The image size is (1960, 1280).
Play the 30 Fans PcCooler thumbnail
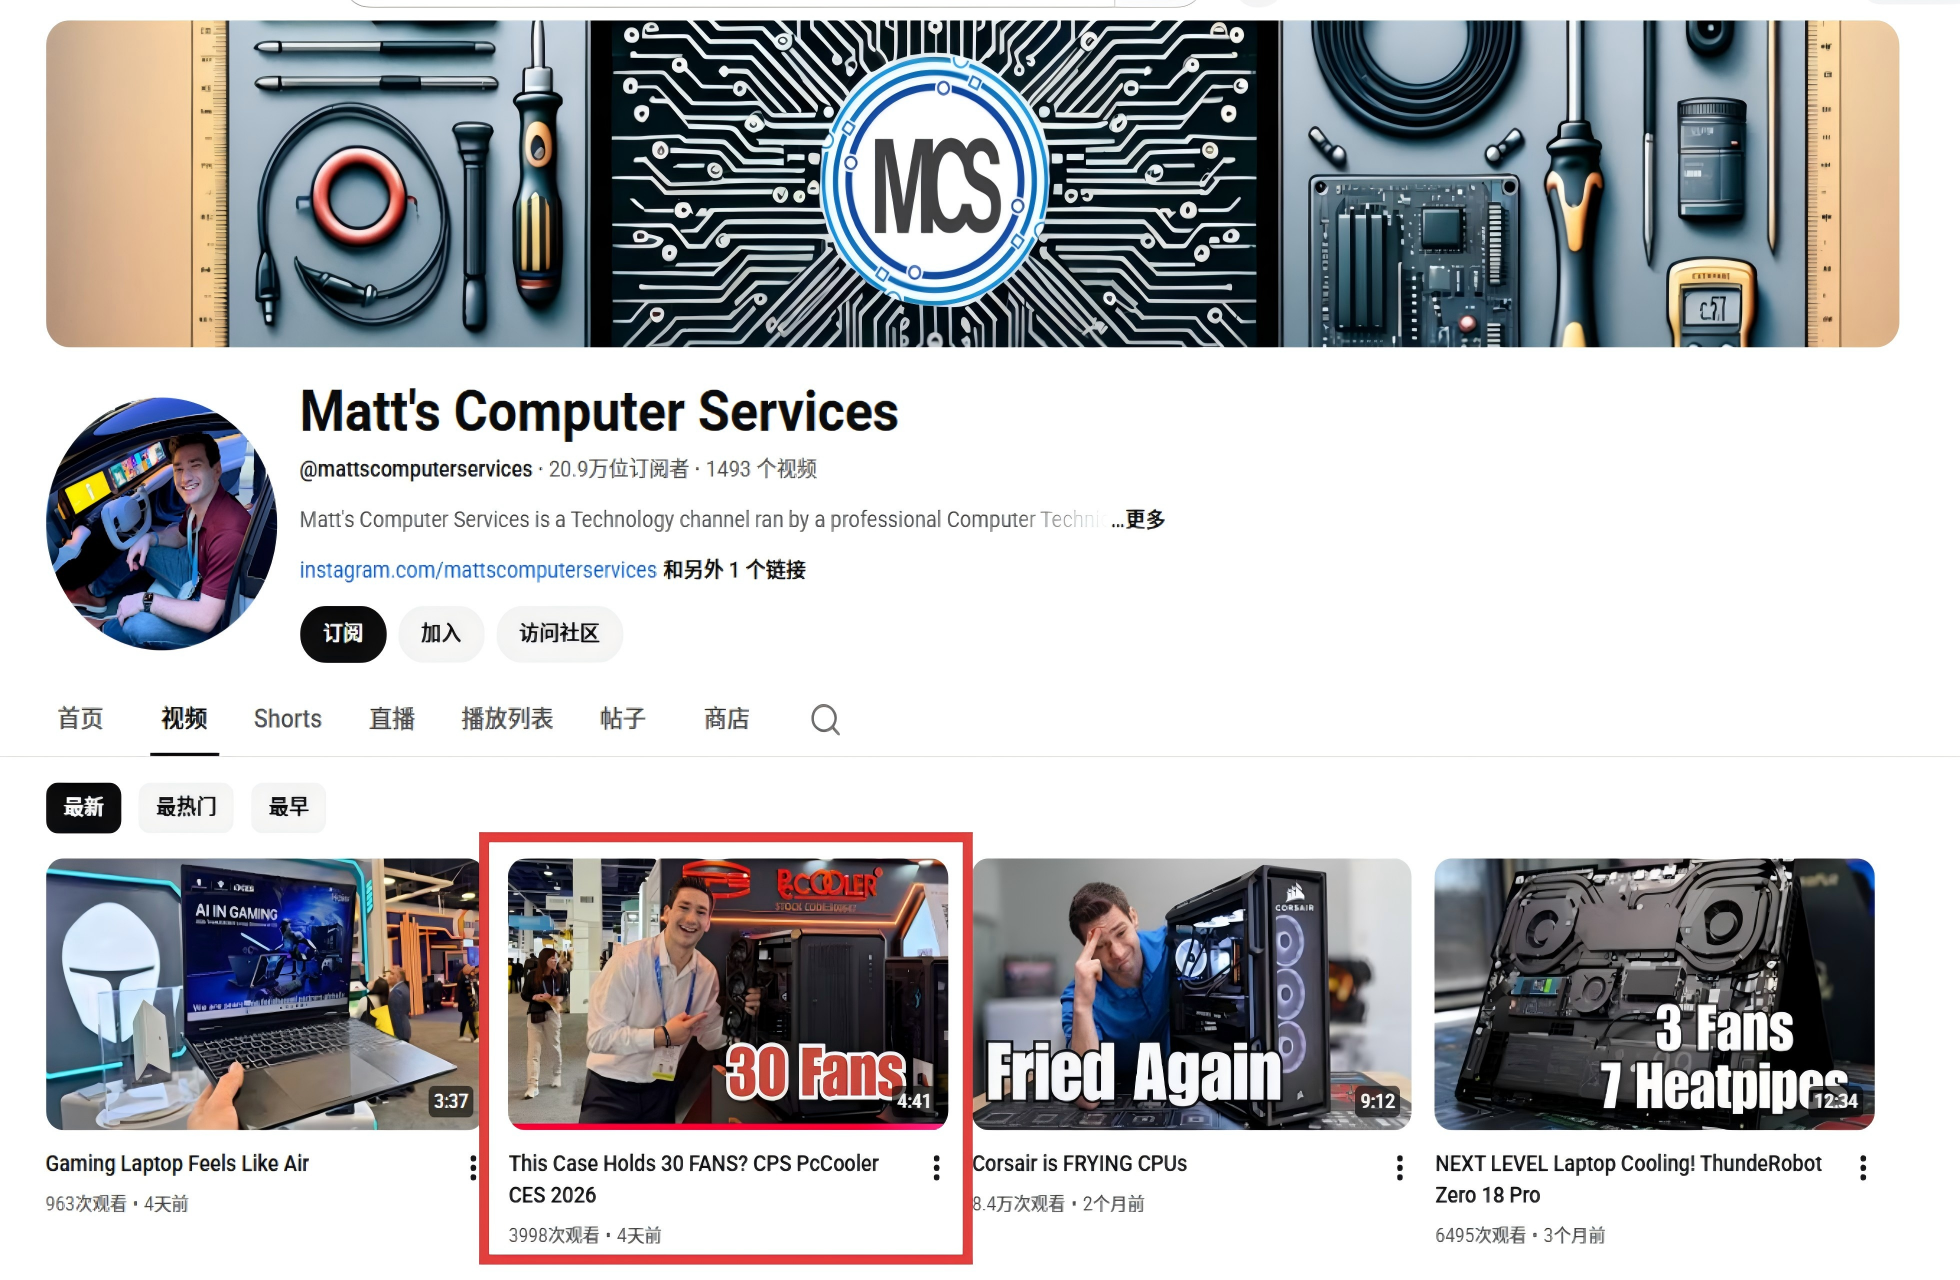(728, 994)
